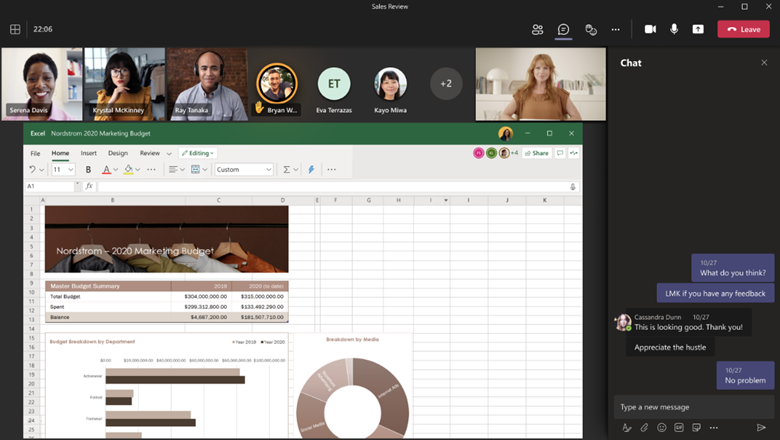Click the Breakdown by Media donut chart

(352, 398)
